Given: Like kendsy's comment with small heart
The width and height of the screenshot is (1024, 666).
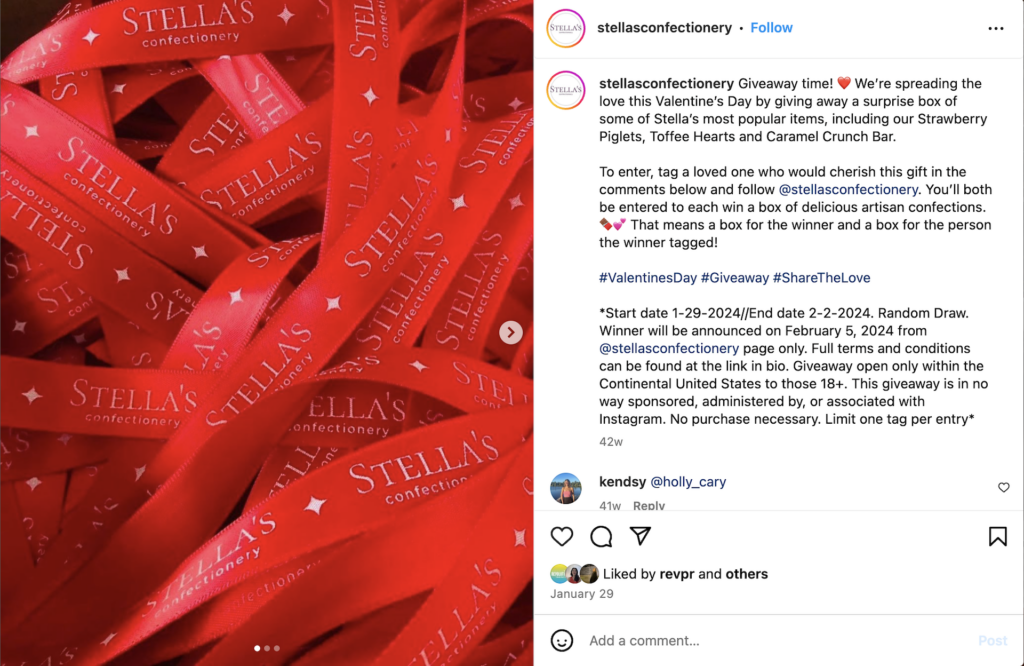Looking at the screenshot, I should (1004, 487).
